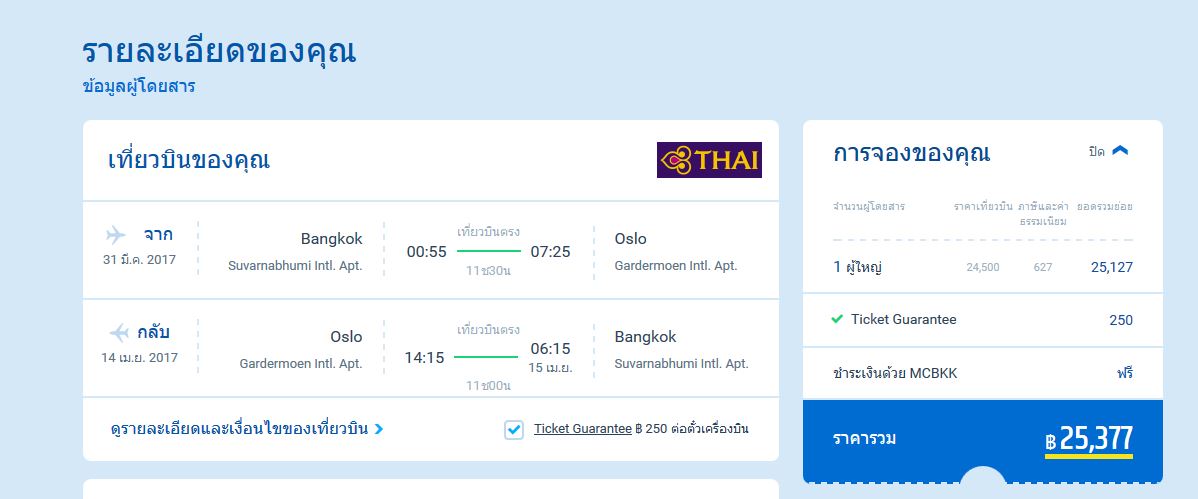The width and height of the screenshot is (1198, 499).
Task: Expand flight details and conditions arrow
Action: point(380,429)
